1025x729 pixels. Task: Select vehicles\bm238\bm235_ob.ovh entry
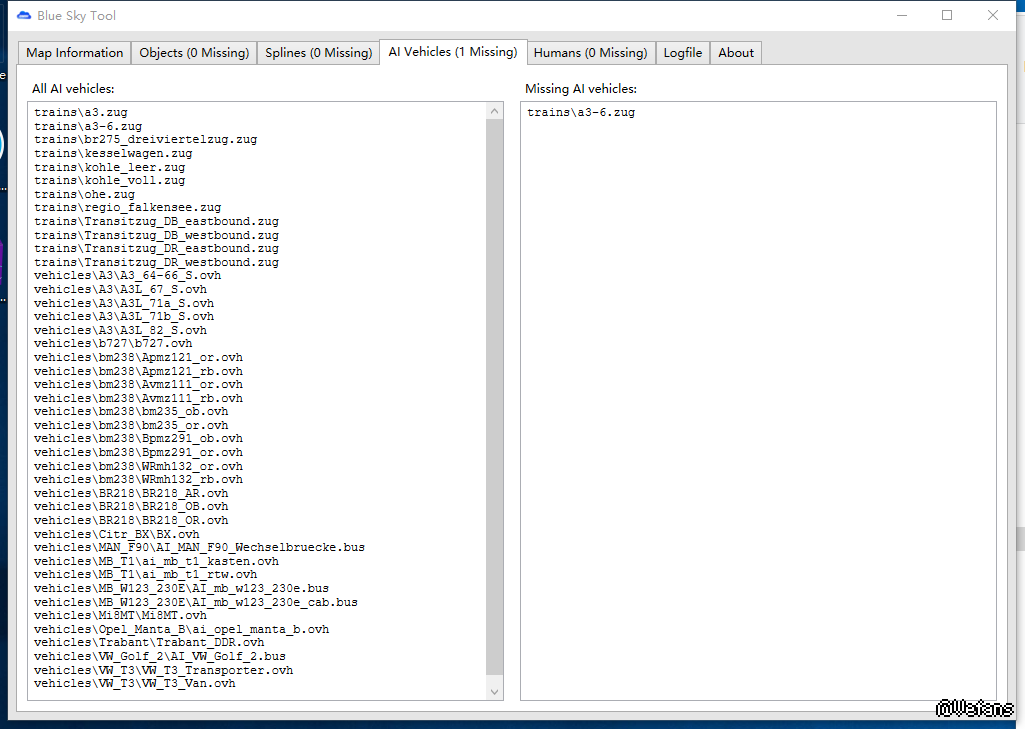click(x=131, y=411)
